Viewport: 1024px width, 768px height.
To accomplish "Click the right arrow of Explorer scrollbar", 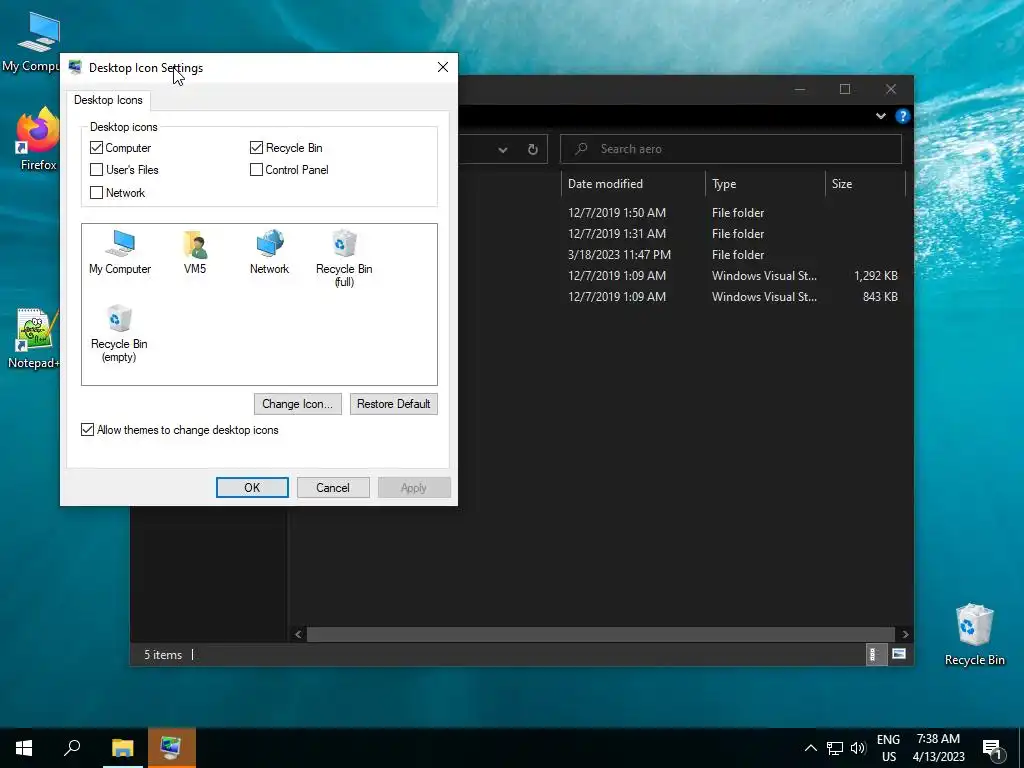I will (905, 635).
